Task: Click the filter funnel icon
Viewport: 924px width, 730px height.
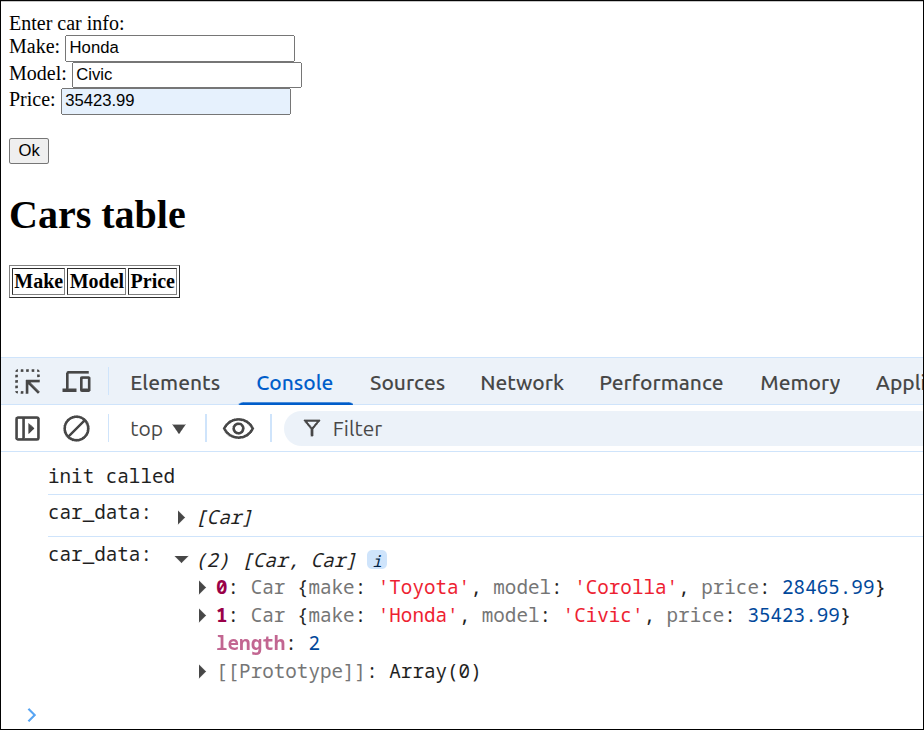Action: [x=311, y=428]
